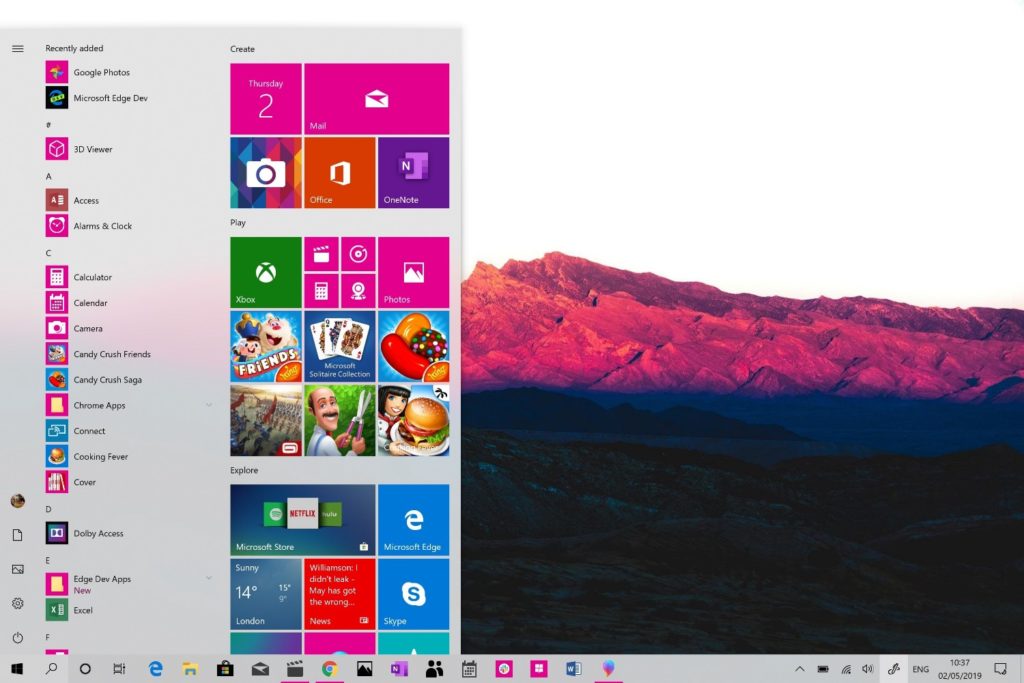
Task: Open the Microsoft Store tile
Action: coord(302,520)
